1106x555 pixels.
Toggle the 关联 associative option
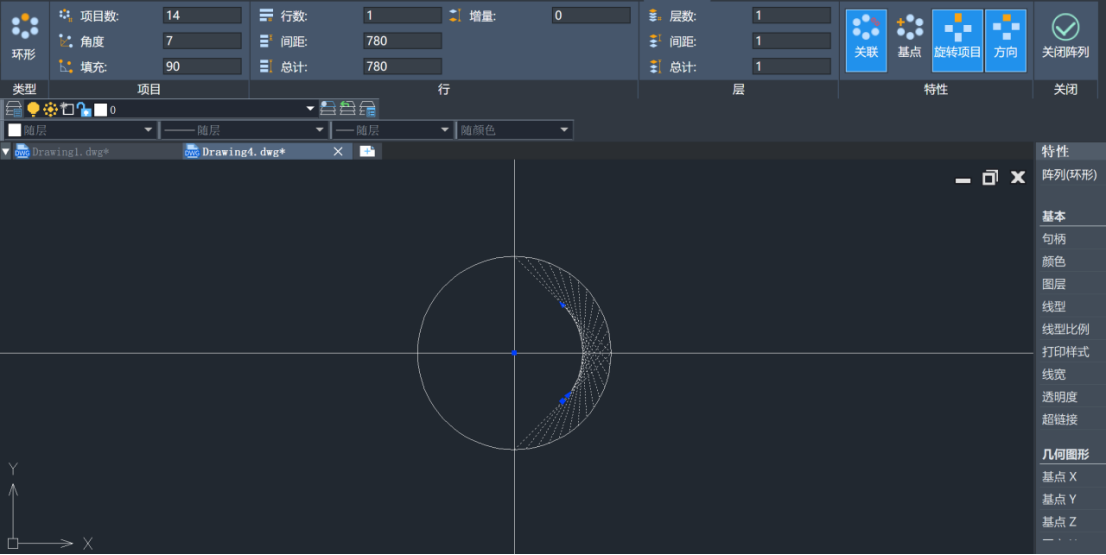tap(866, 39)
